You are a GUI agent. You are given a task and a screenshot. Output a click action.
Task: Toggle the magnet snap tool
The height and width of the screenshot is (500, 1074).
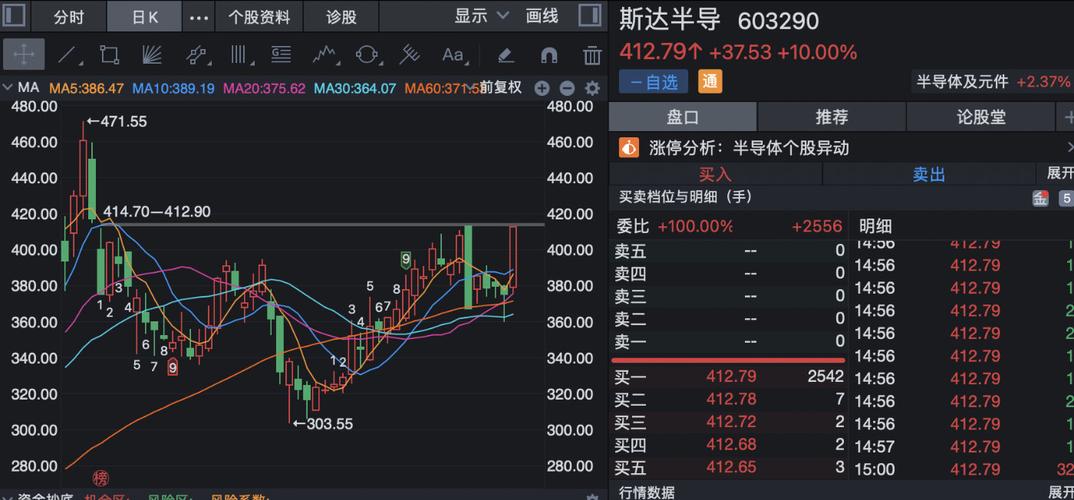tap(549, 55)
